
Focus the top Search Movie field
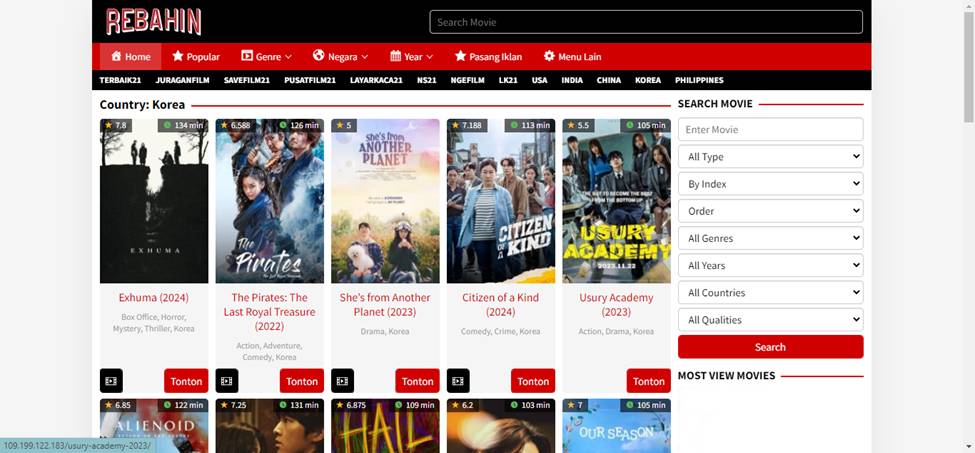point(646,22)
